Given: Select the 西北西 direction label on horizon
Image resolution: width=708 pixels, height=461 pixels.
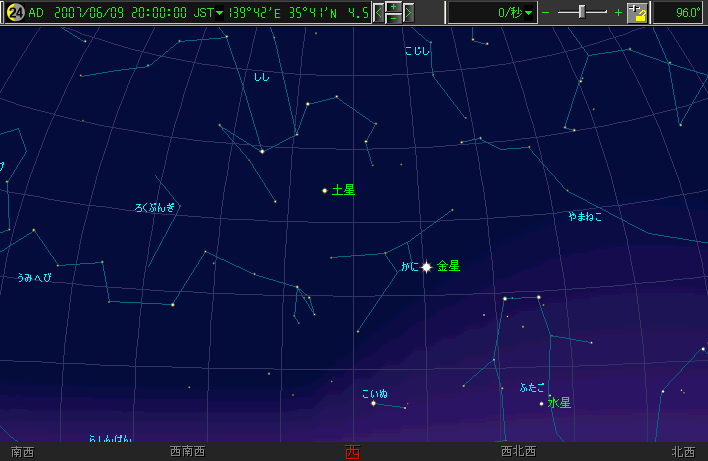Looking at the screenshot, I should click(518, 452).
